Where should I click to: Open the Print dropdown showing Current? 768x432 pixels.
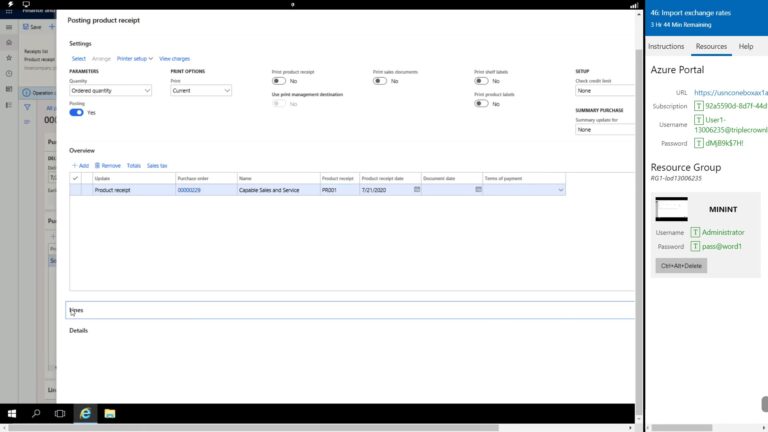coord(201,91)
